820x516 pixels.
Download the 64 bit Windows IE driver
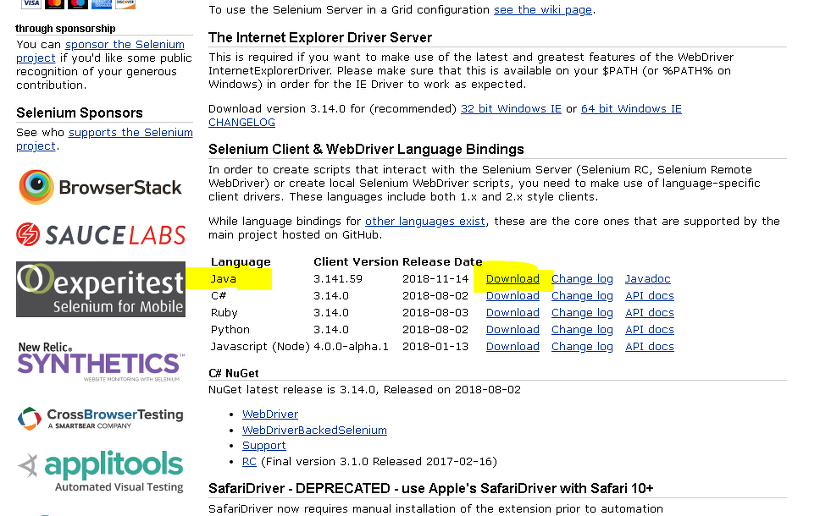click(x=631, y=109)
